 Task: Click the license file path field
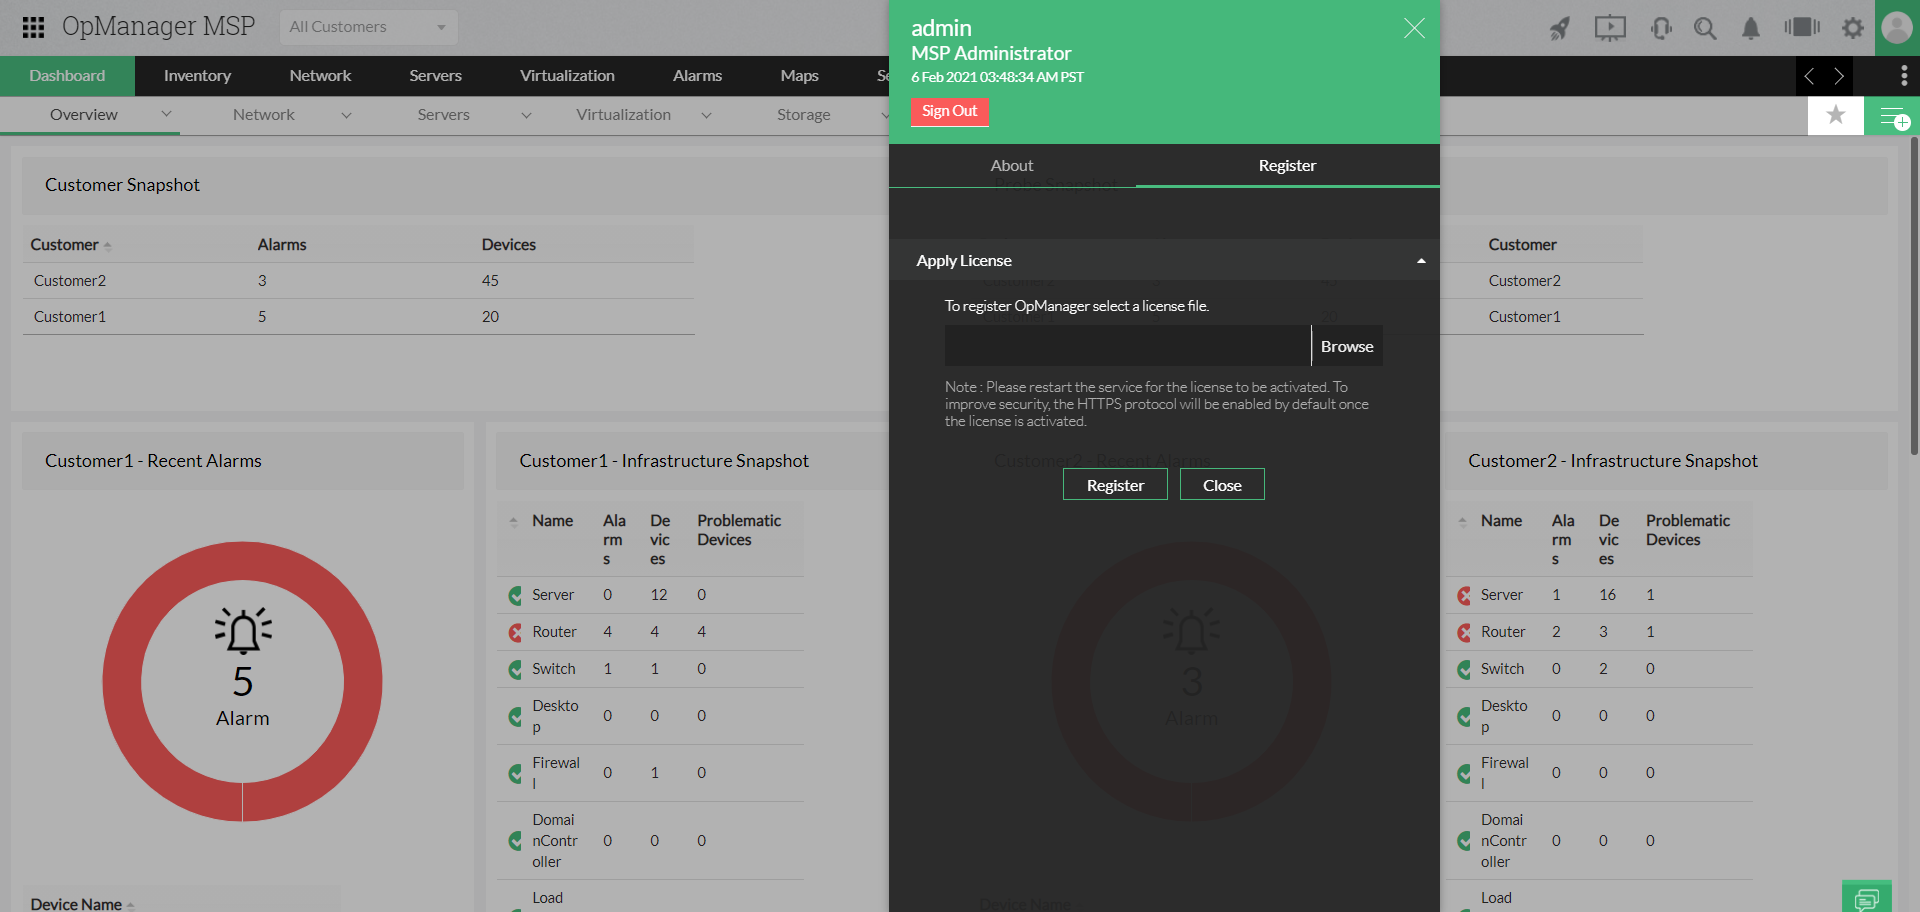(x=1128, y=346)
